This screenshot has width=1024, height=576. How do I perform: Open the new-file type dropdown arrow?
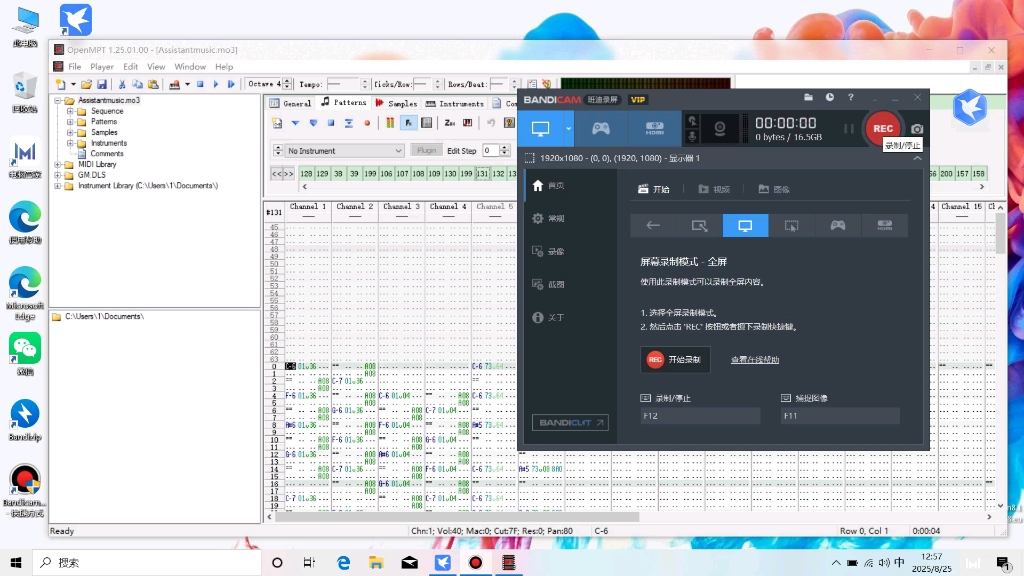click(x=73, y=84)
